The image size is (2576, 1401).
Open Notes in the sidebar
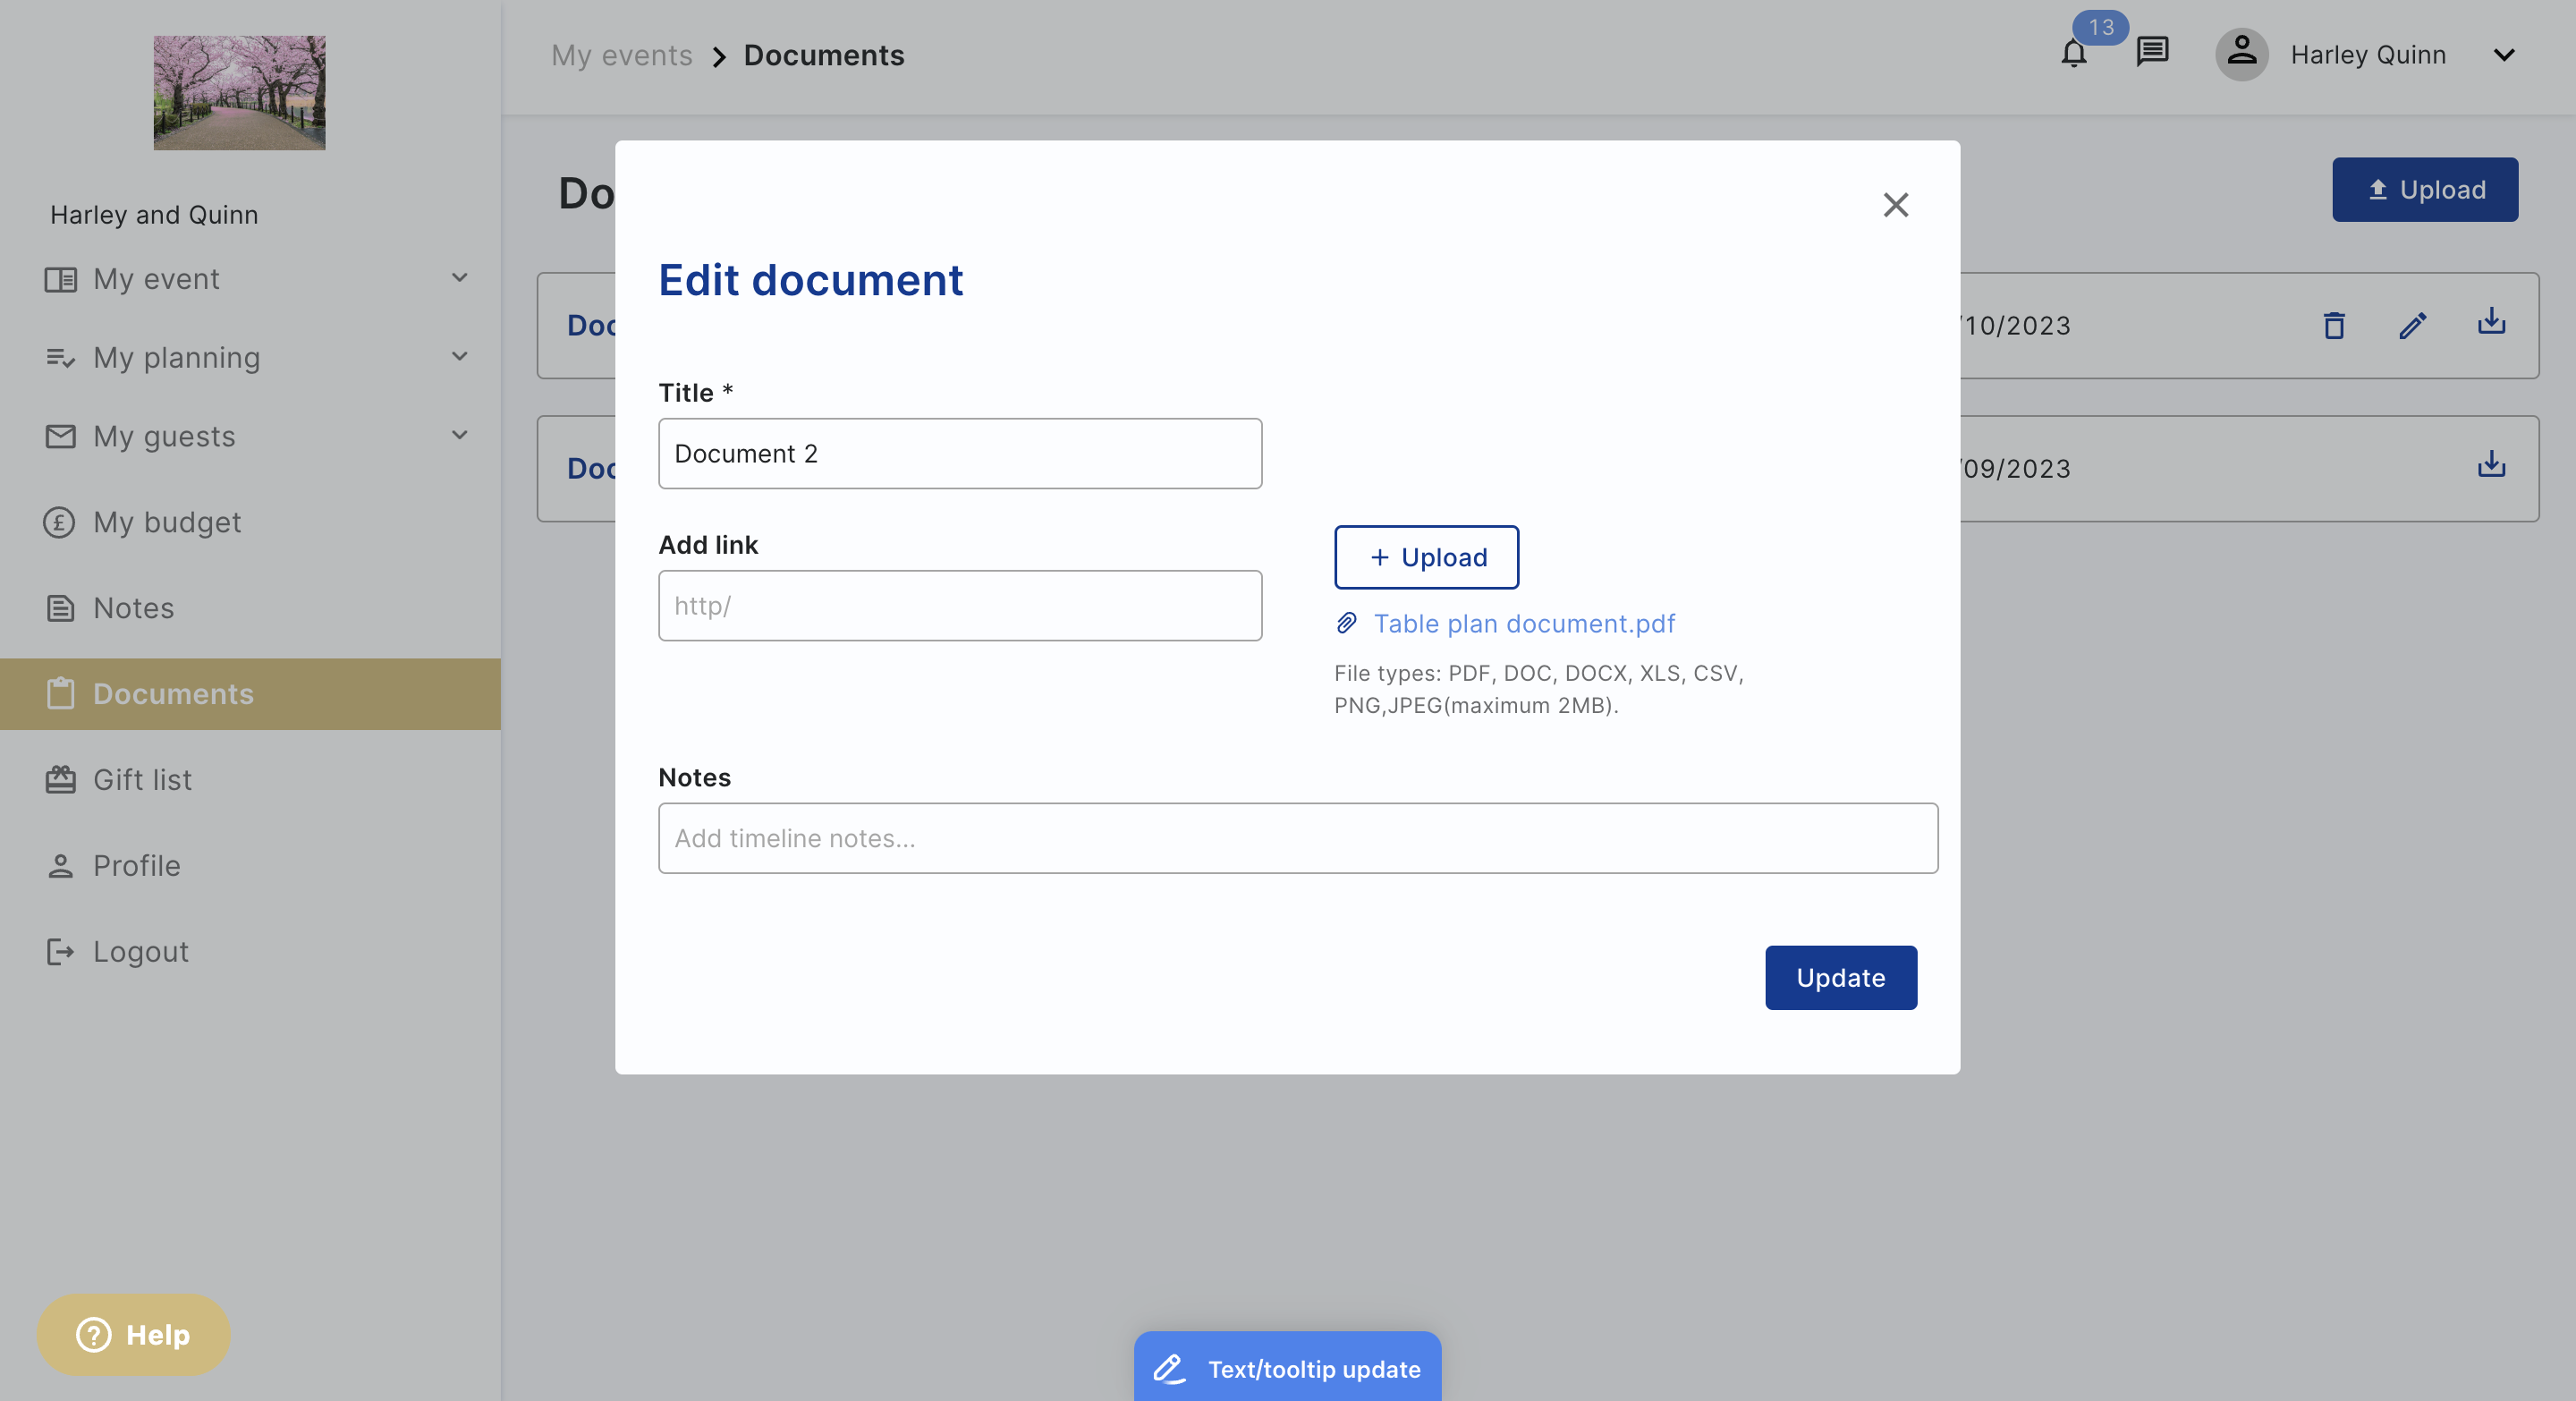click(250, 609)
